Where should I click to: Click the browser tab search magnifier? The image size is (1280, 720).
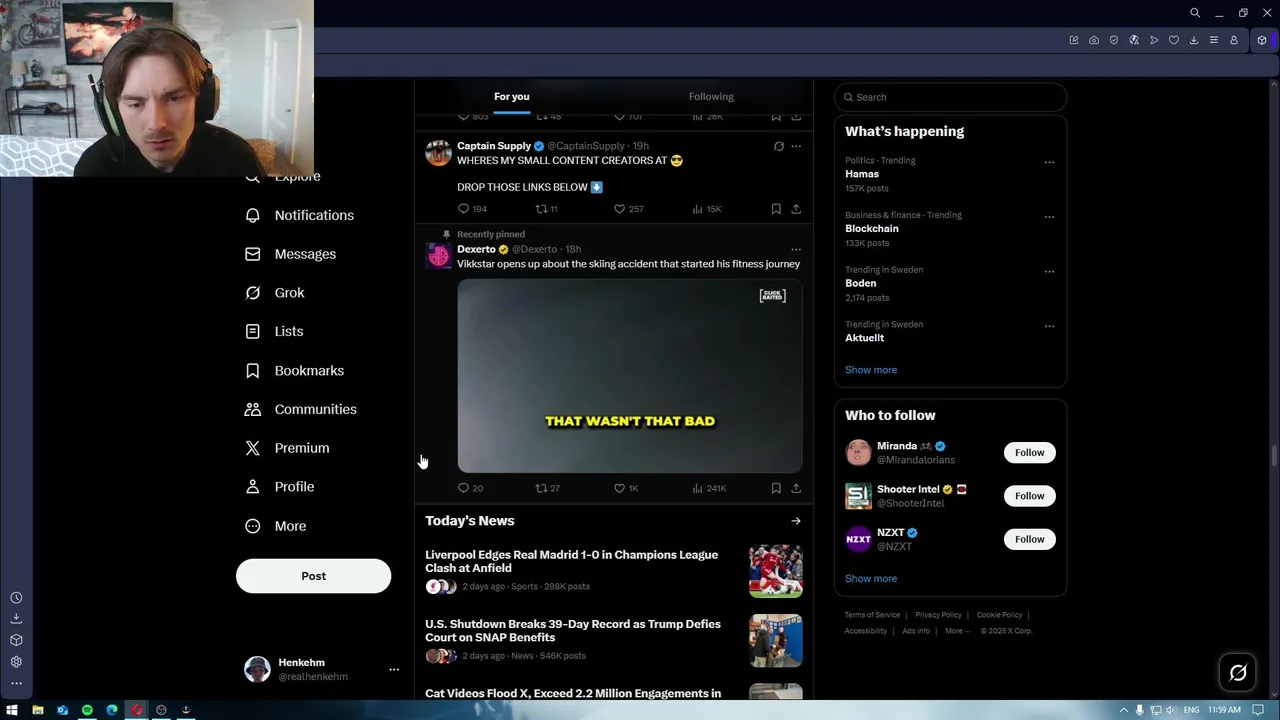coord(1195,13)
